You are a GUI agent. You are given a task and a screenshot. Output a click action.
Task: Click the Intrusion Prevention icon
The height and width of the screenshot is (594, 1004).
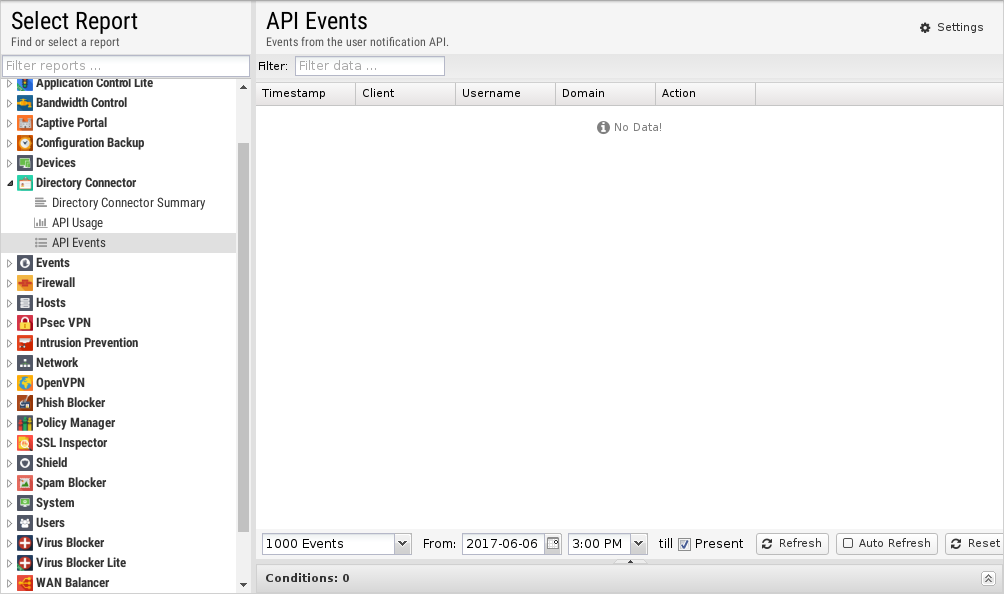click(x=24, y=343)
